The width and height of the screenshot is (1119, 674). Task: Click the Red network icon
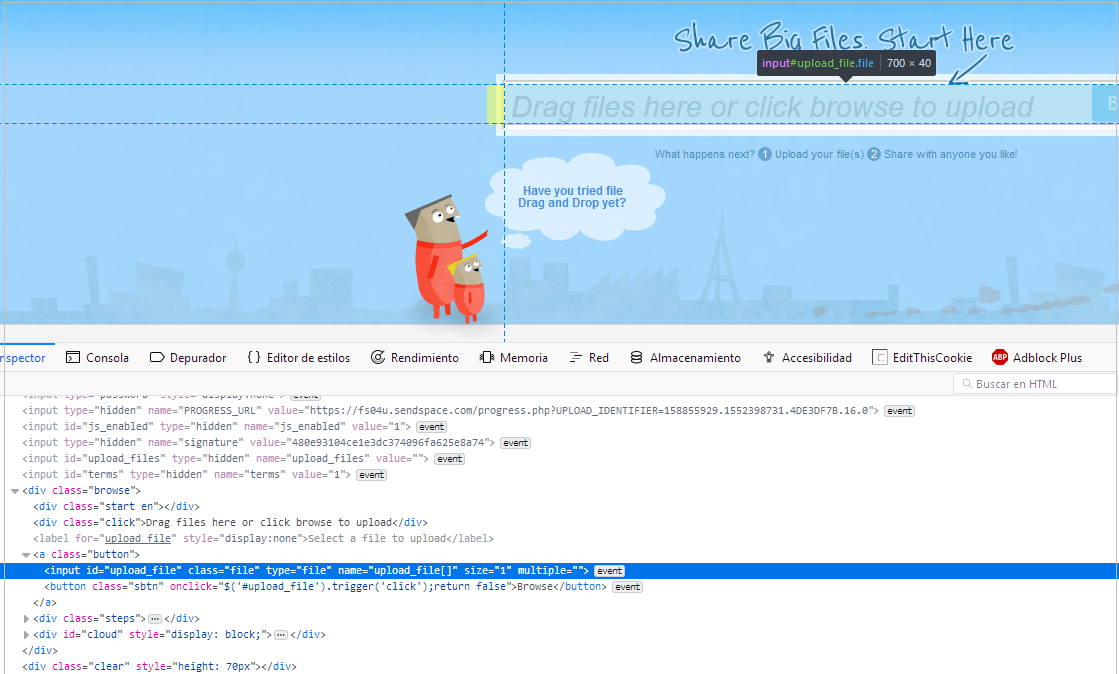576,358
